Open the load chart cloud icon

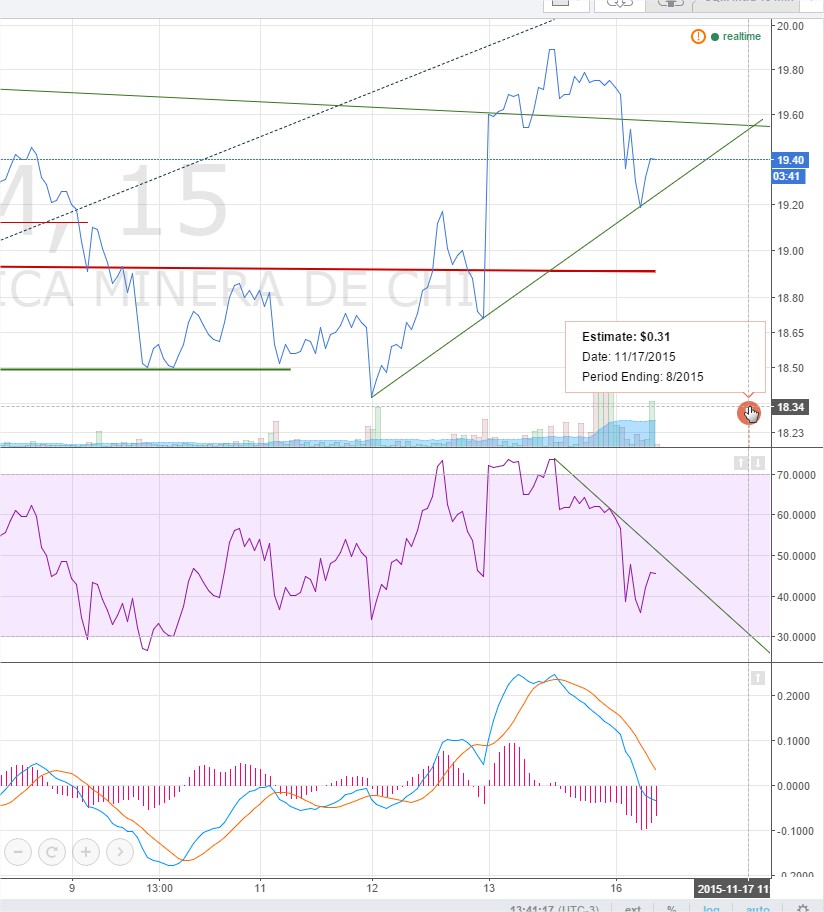619,3
